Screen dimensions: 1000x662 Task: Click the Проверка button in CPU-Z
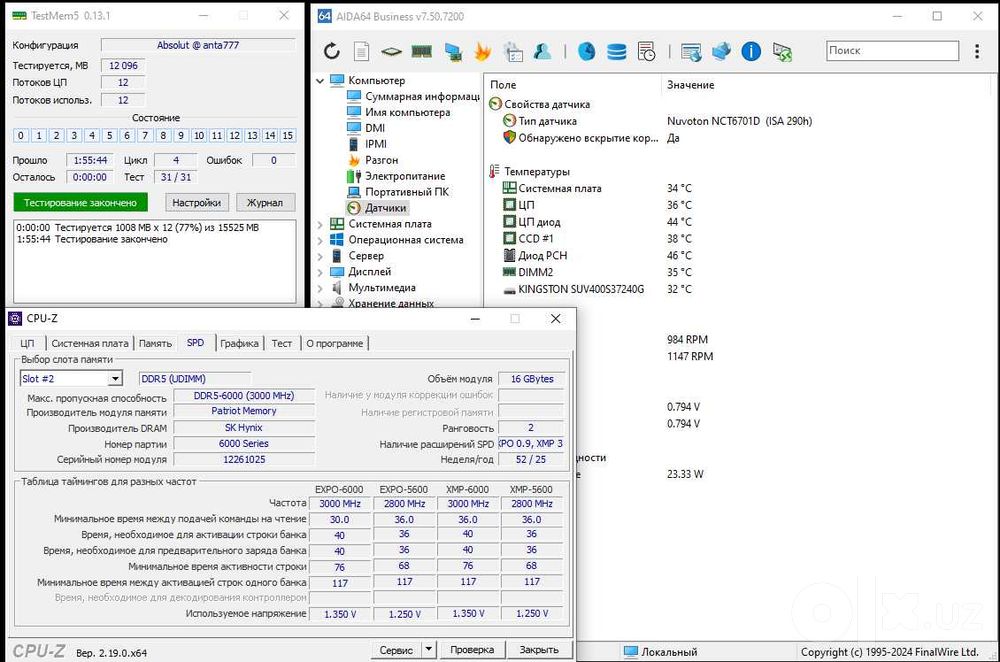pos(472,650)
